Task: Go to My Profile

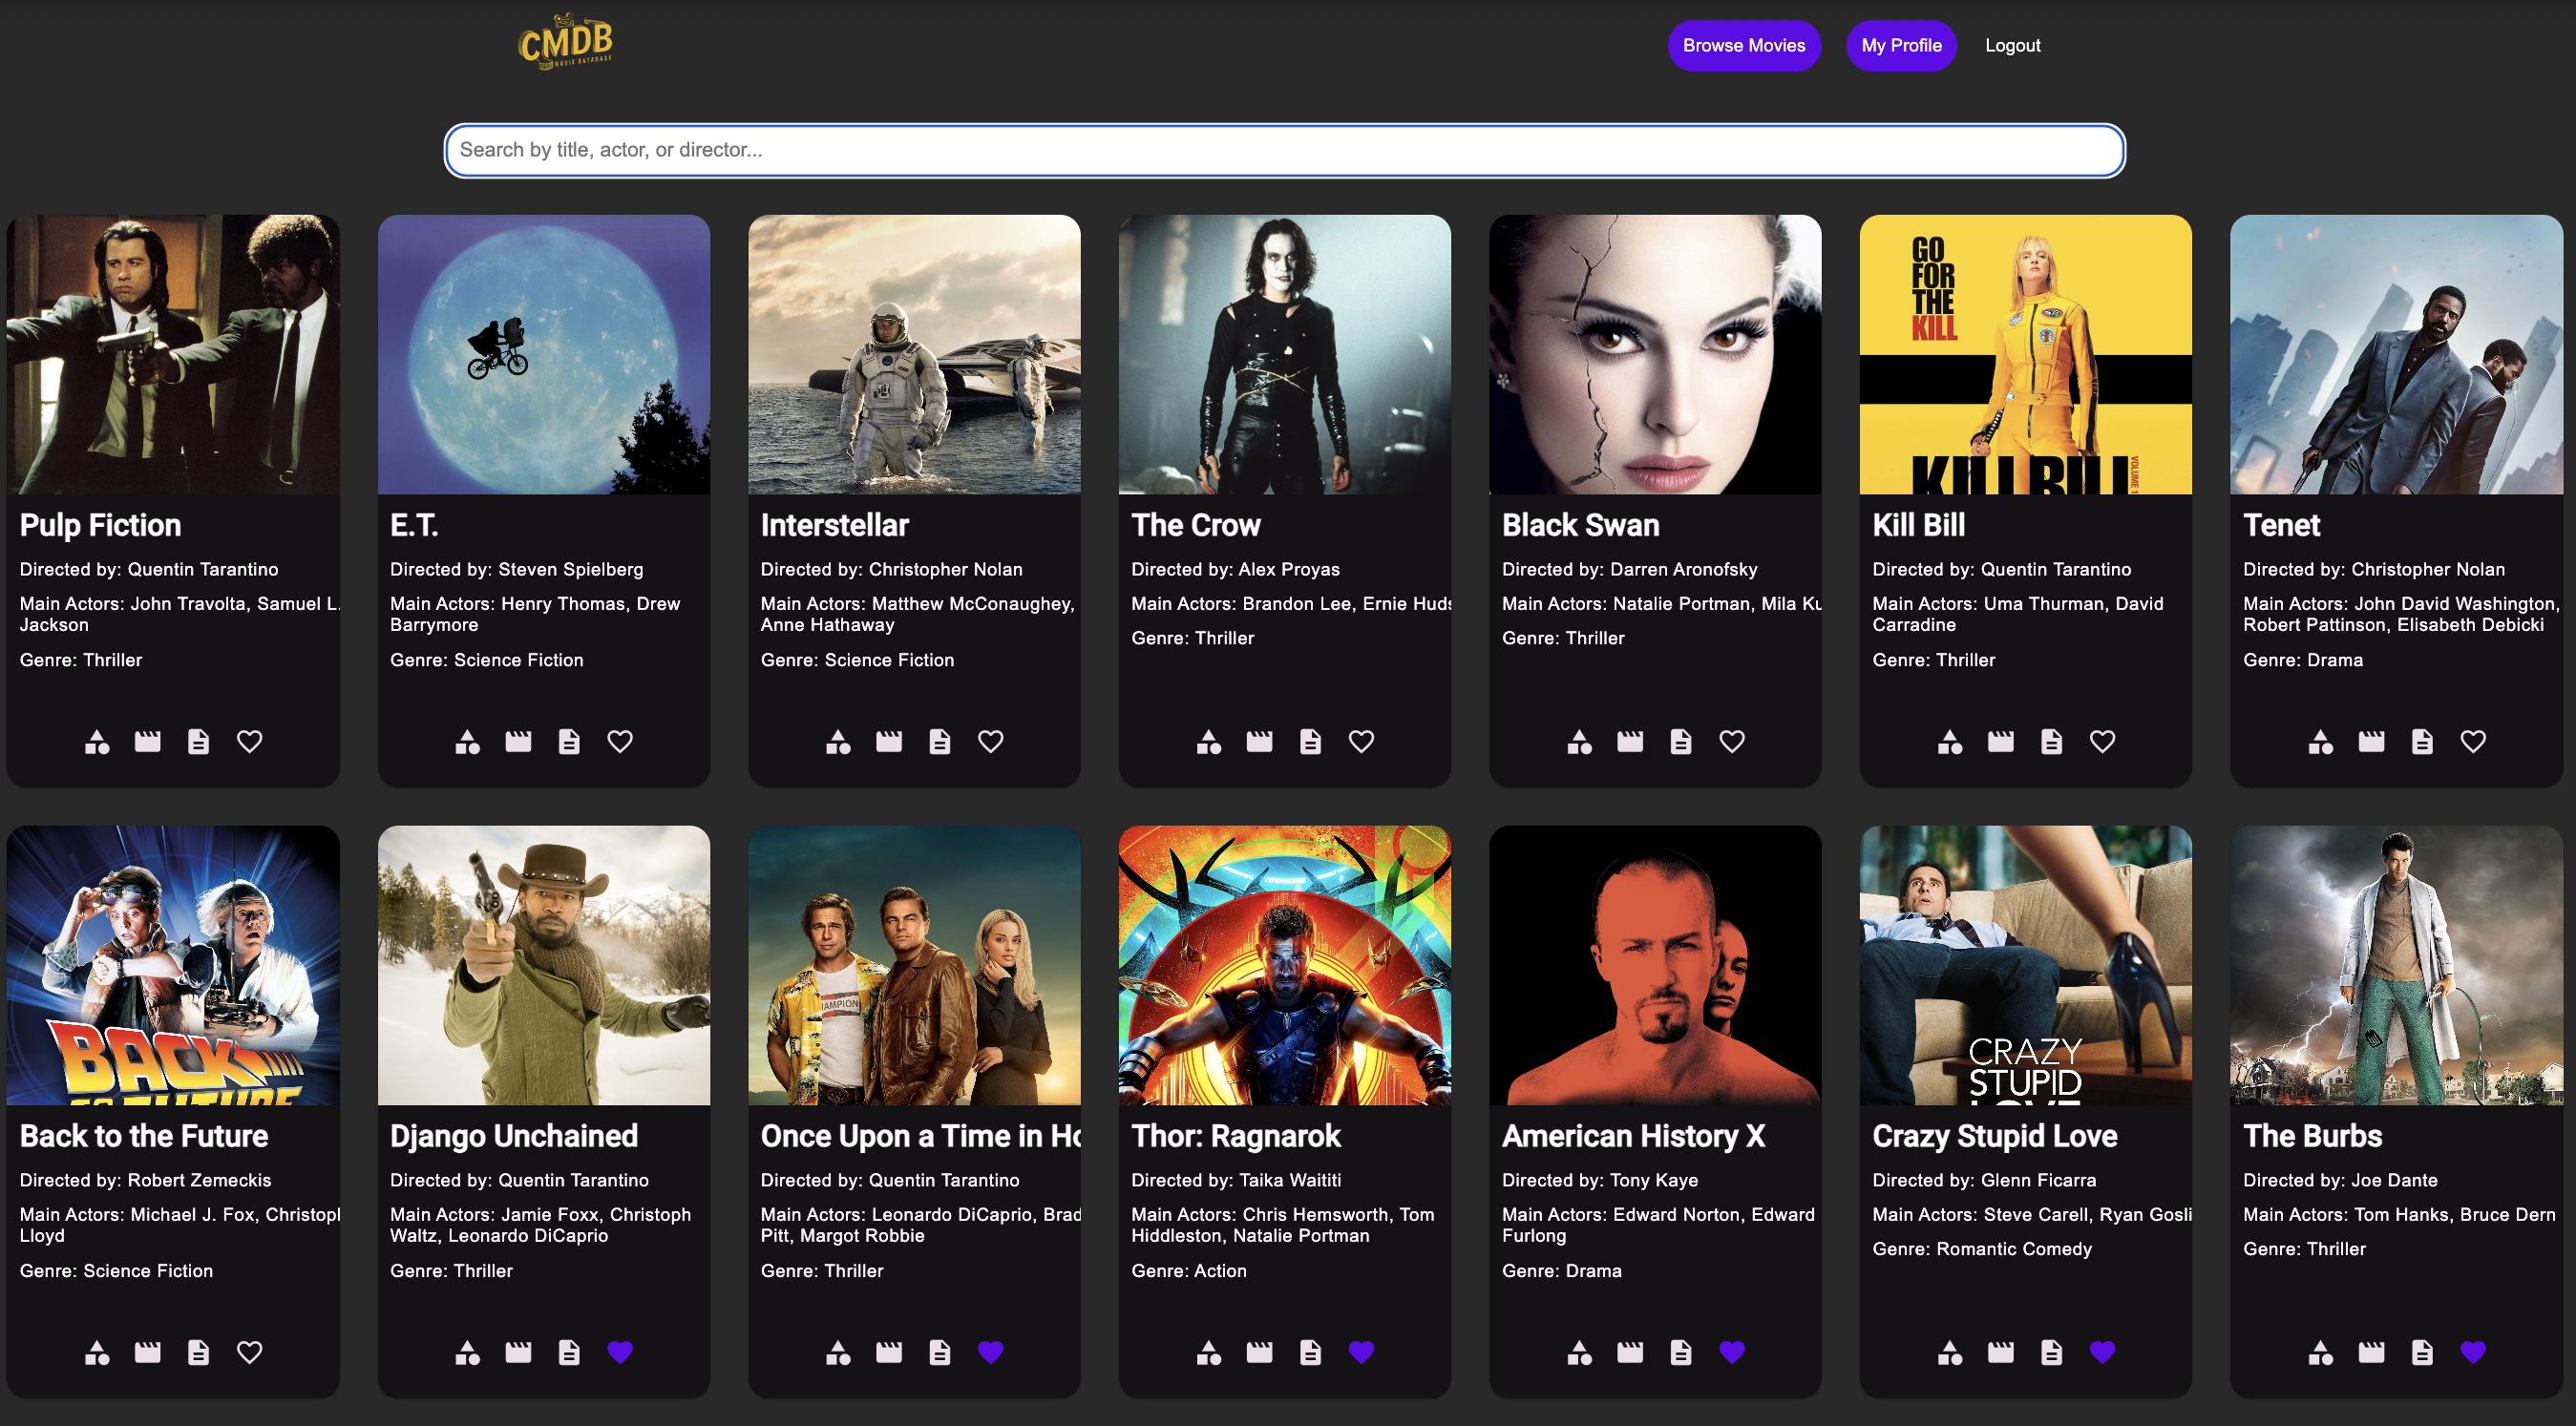Action: (x=1900, y=46)
